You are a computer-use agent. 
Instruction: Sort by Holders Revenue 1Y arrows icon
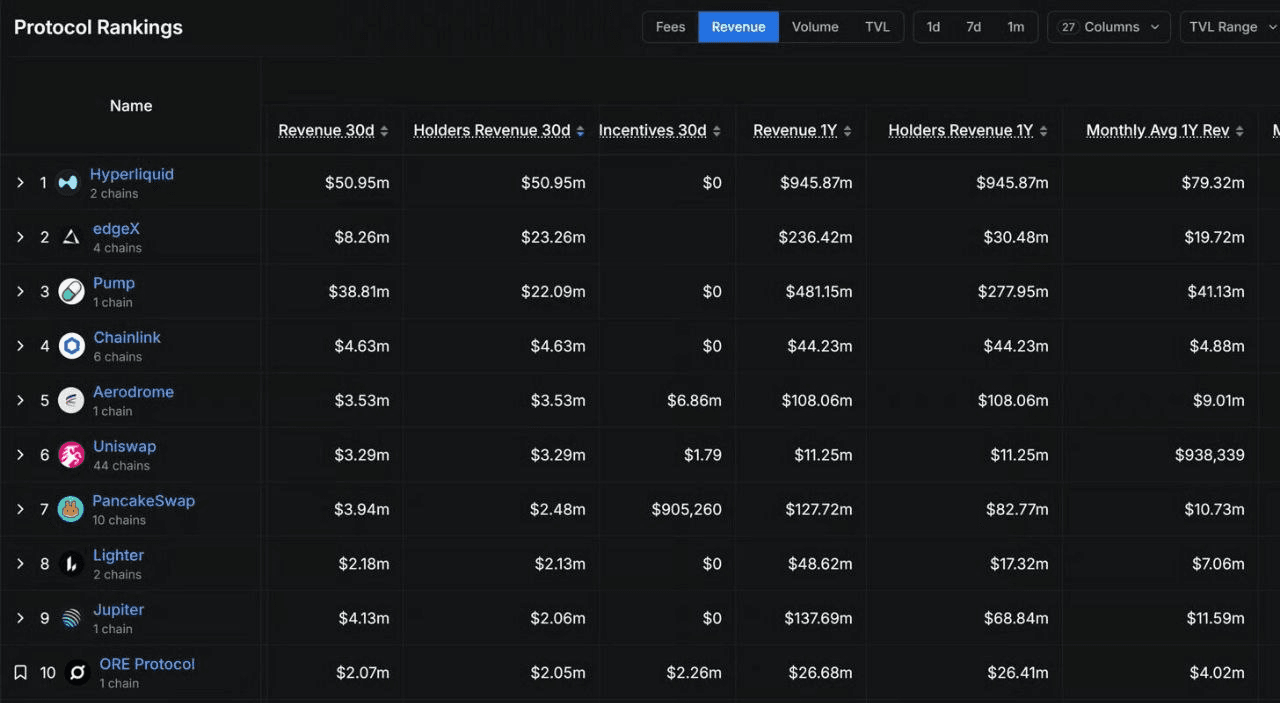click(x=1044, y=131)
